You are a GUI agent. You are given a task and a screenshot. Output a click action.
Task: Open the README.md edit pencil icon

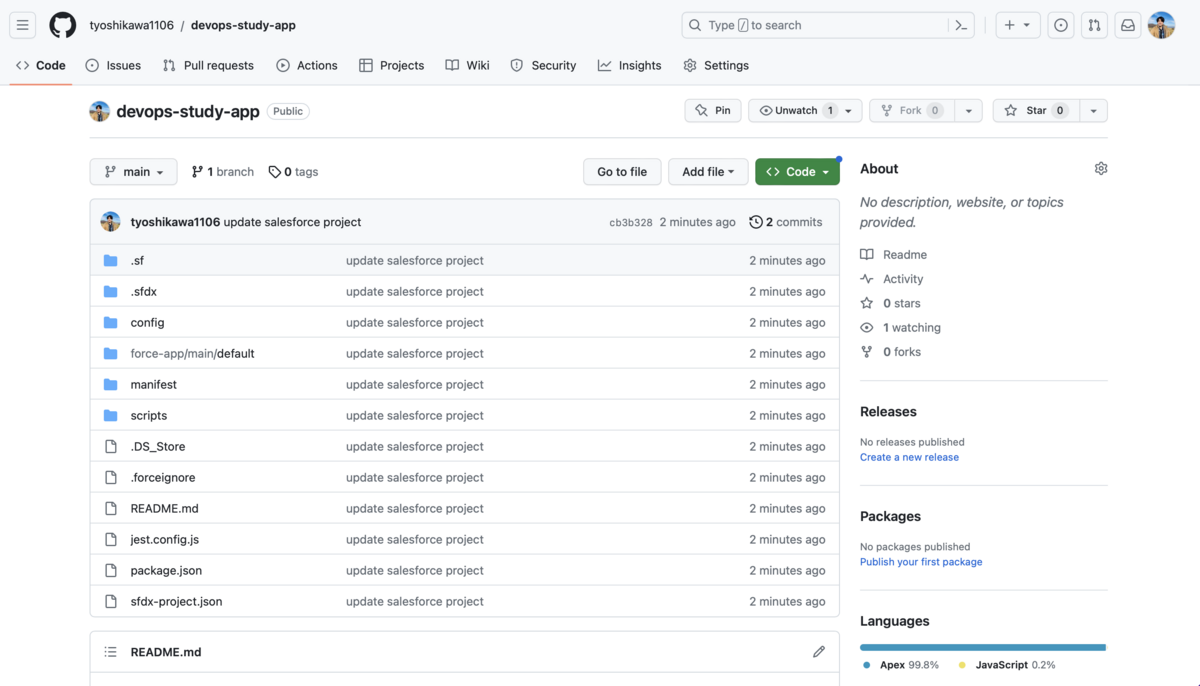point(819,651)
